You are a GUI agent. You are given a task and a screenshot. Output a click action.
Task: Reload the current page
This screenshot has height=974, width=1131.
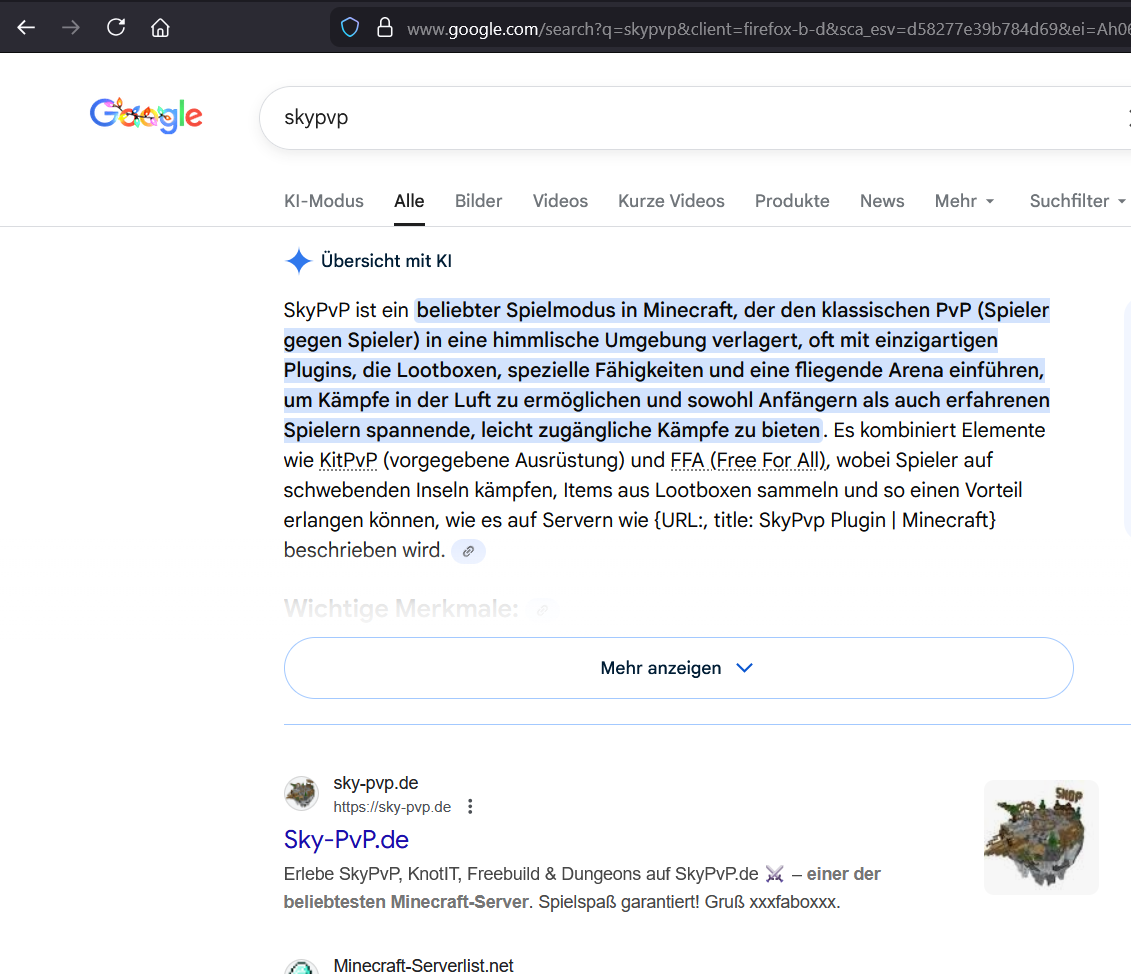tap(115, 28)
